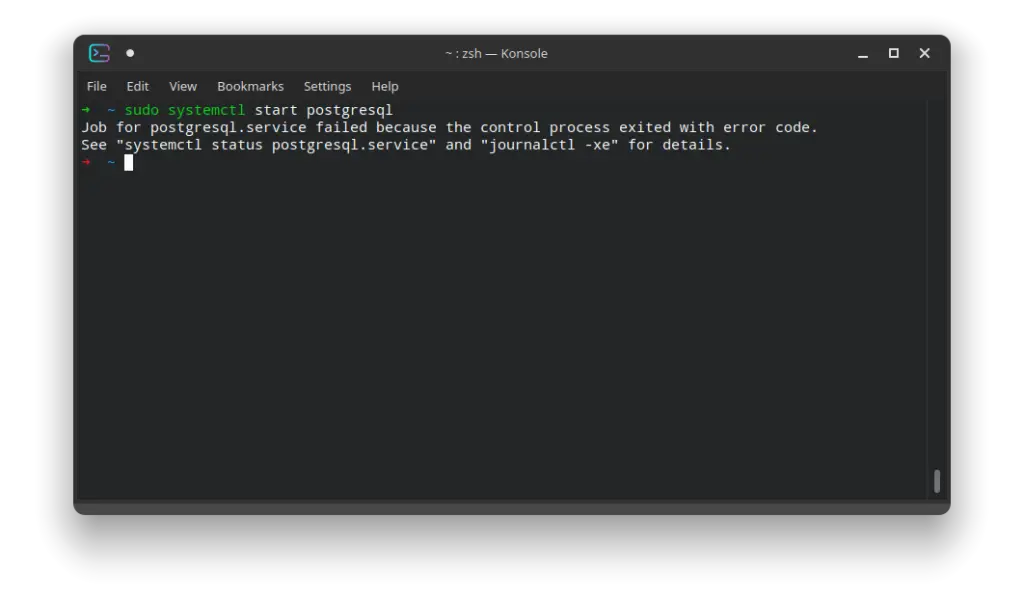Select the green arrow prompt symbol
The height and width of the screenshot is (598, 1024).
[x=85, y=110]
